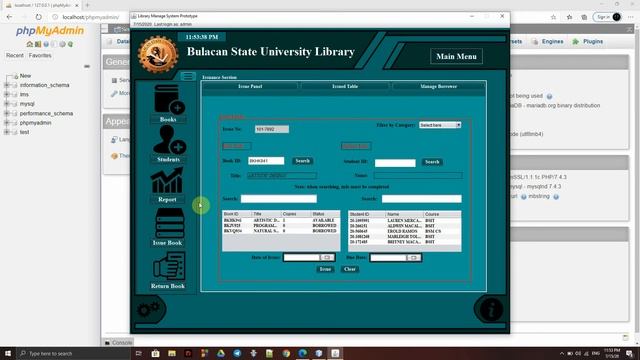Click the university seal logo
Screen dimensions: 640x360
[158, 55]
